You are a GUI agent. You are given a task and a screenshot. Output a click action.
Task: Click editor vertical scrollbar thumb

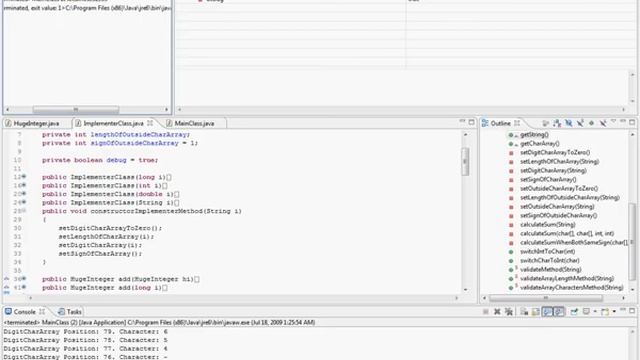(465, 162)
